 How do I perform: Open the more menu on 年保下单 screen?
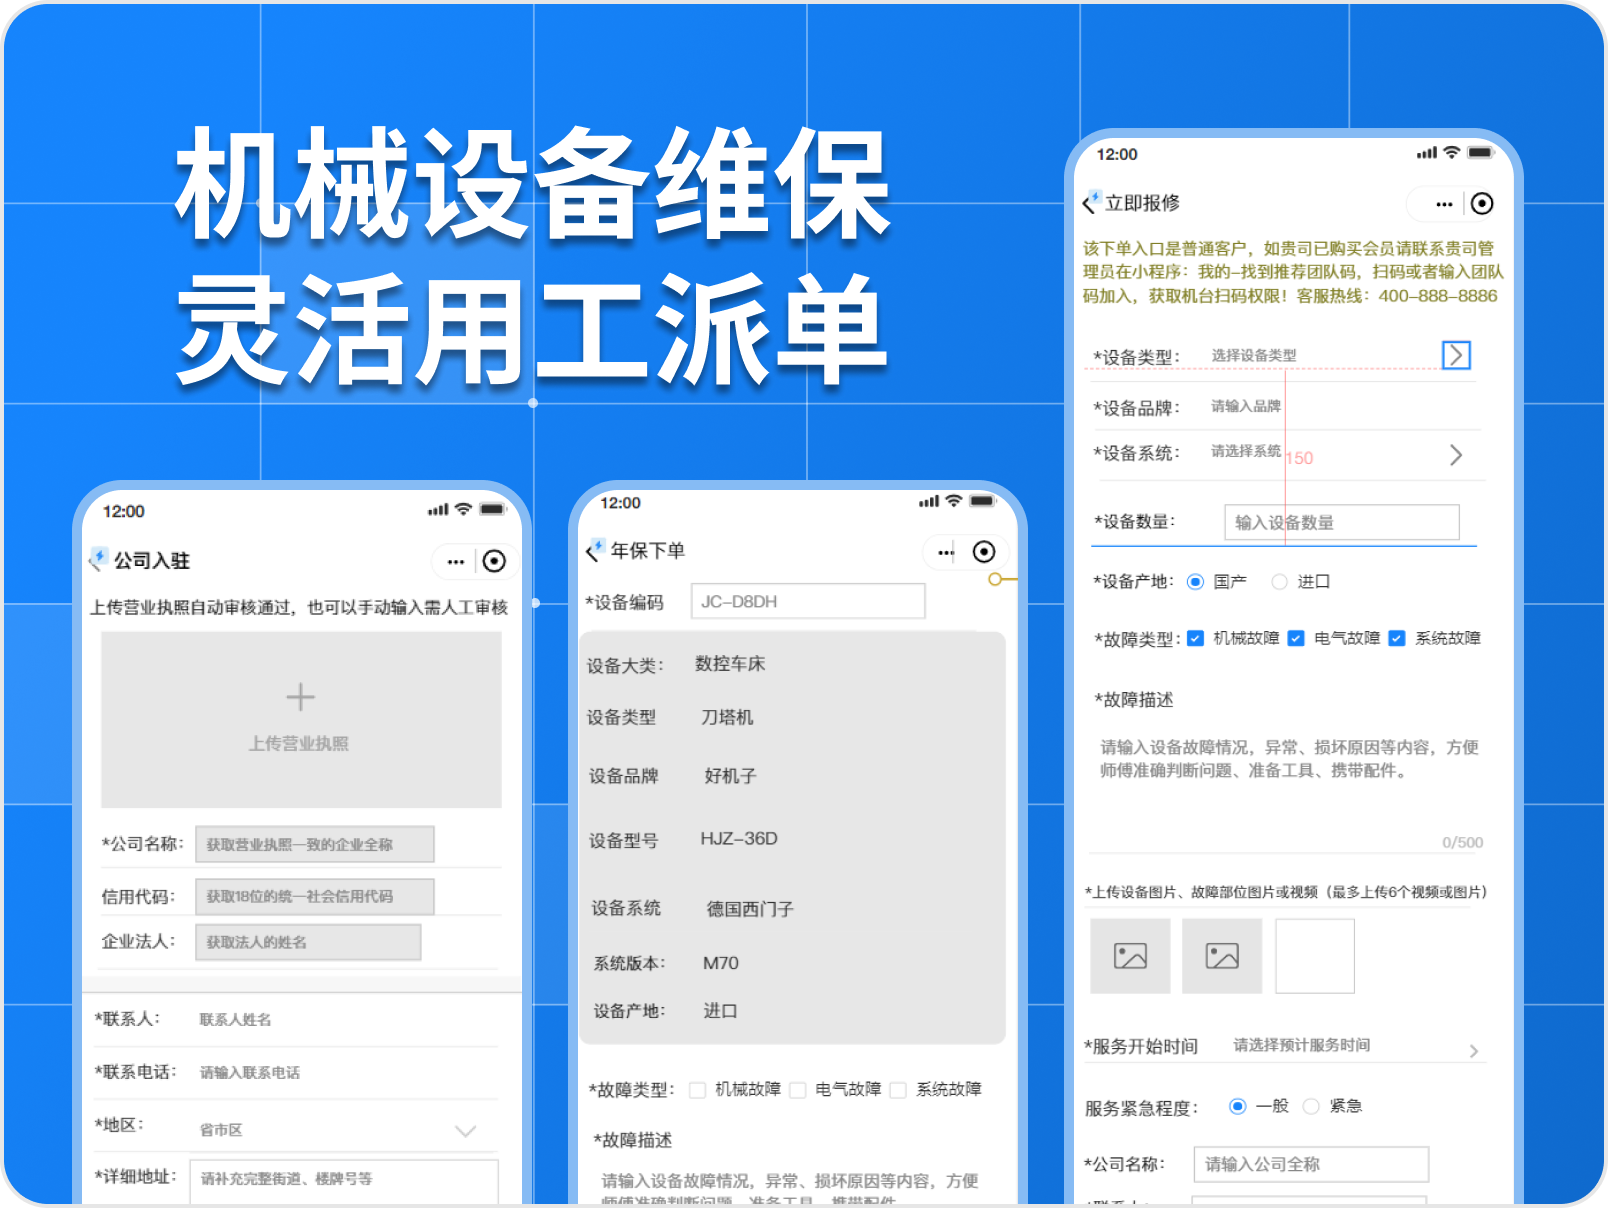(x=946, y=552)
